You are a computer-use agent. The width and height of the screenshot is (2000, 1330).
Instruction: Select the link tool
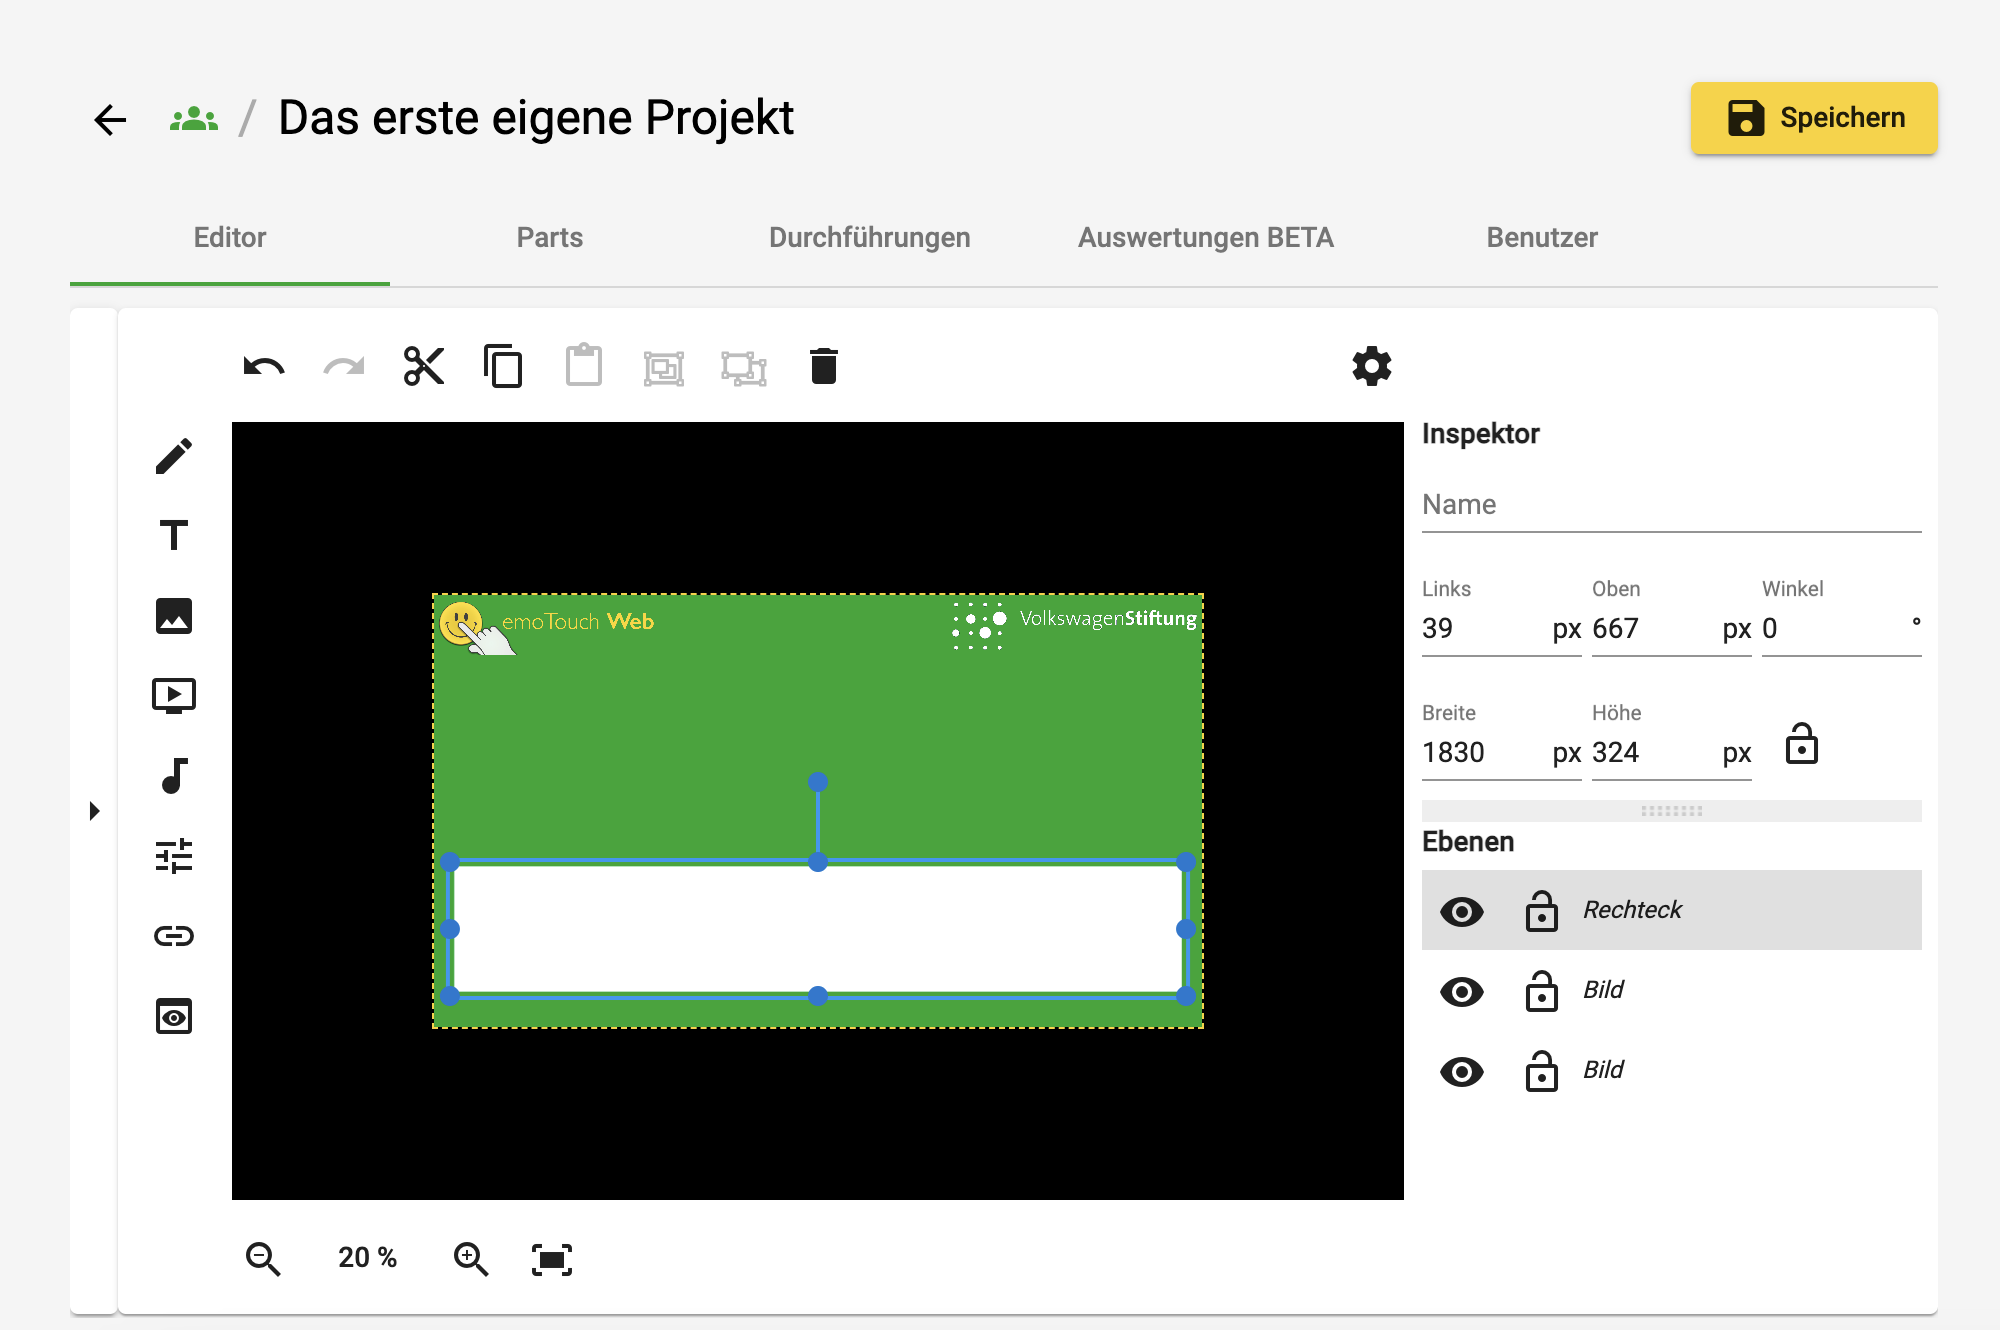174,936
